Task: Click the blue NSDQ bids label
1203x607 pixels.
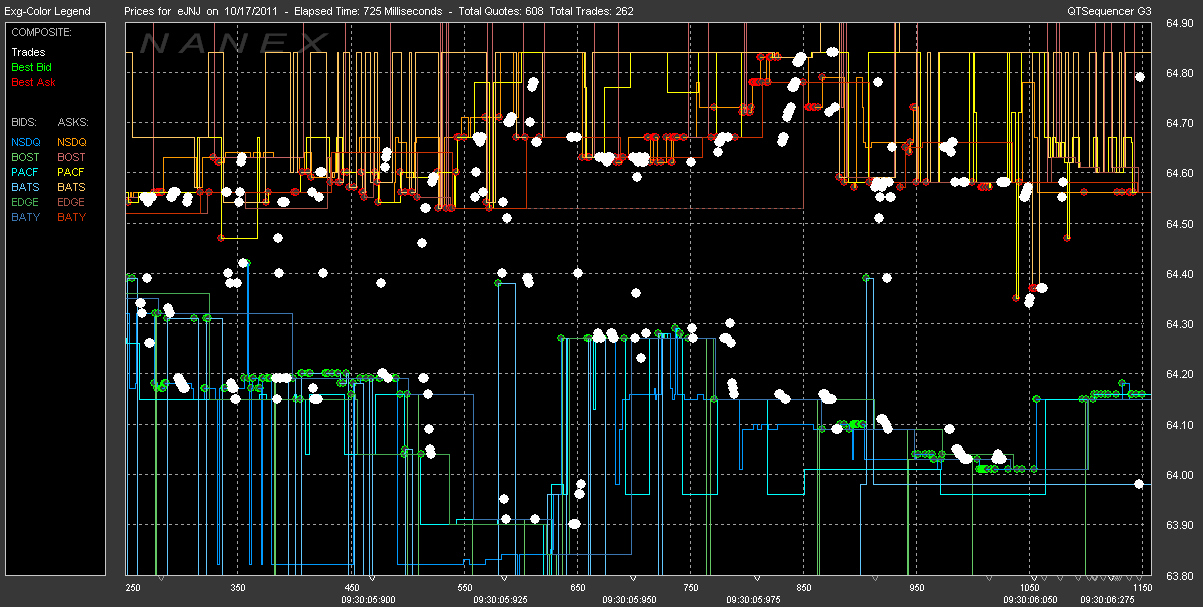Action: [x=26, y=142]
